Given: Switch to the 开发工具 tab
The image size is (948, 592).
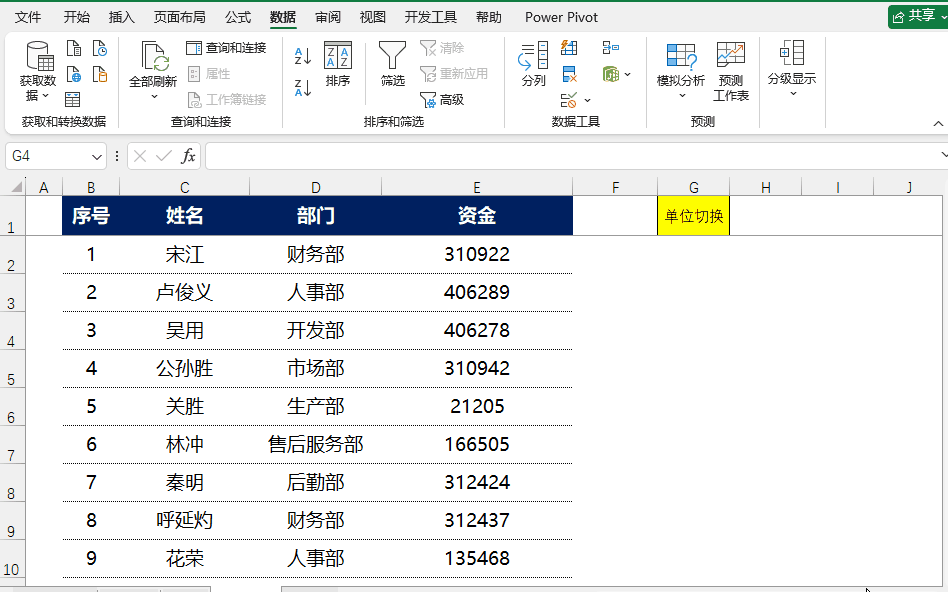Looking at the screenshot, I should pos(430,17).
